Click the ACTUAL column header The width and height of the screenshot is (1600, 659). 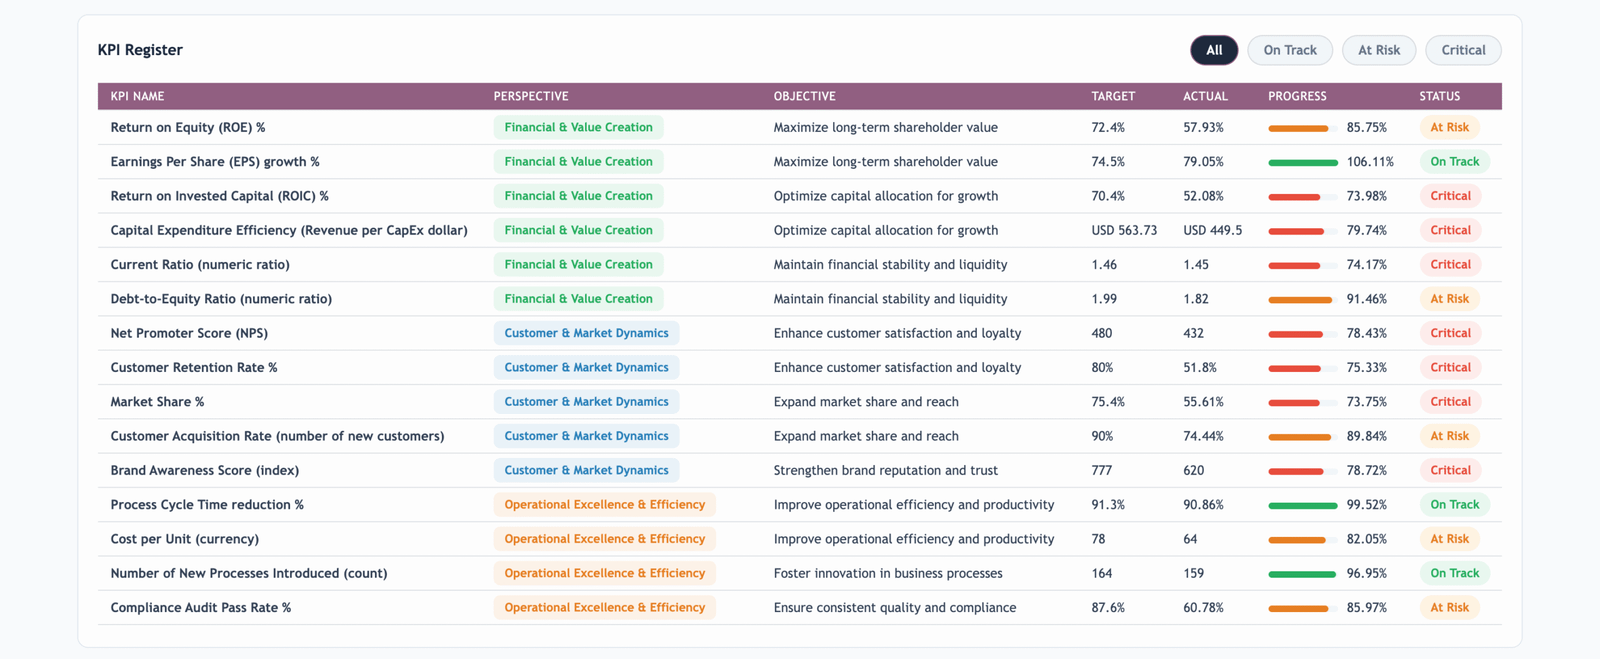[x=1205, y=96]
